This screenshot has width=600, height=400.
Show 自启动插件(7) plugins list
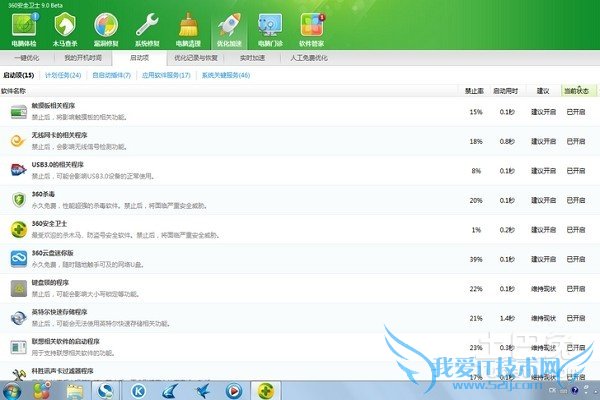tap(112, 75)
